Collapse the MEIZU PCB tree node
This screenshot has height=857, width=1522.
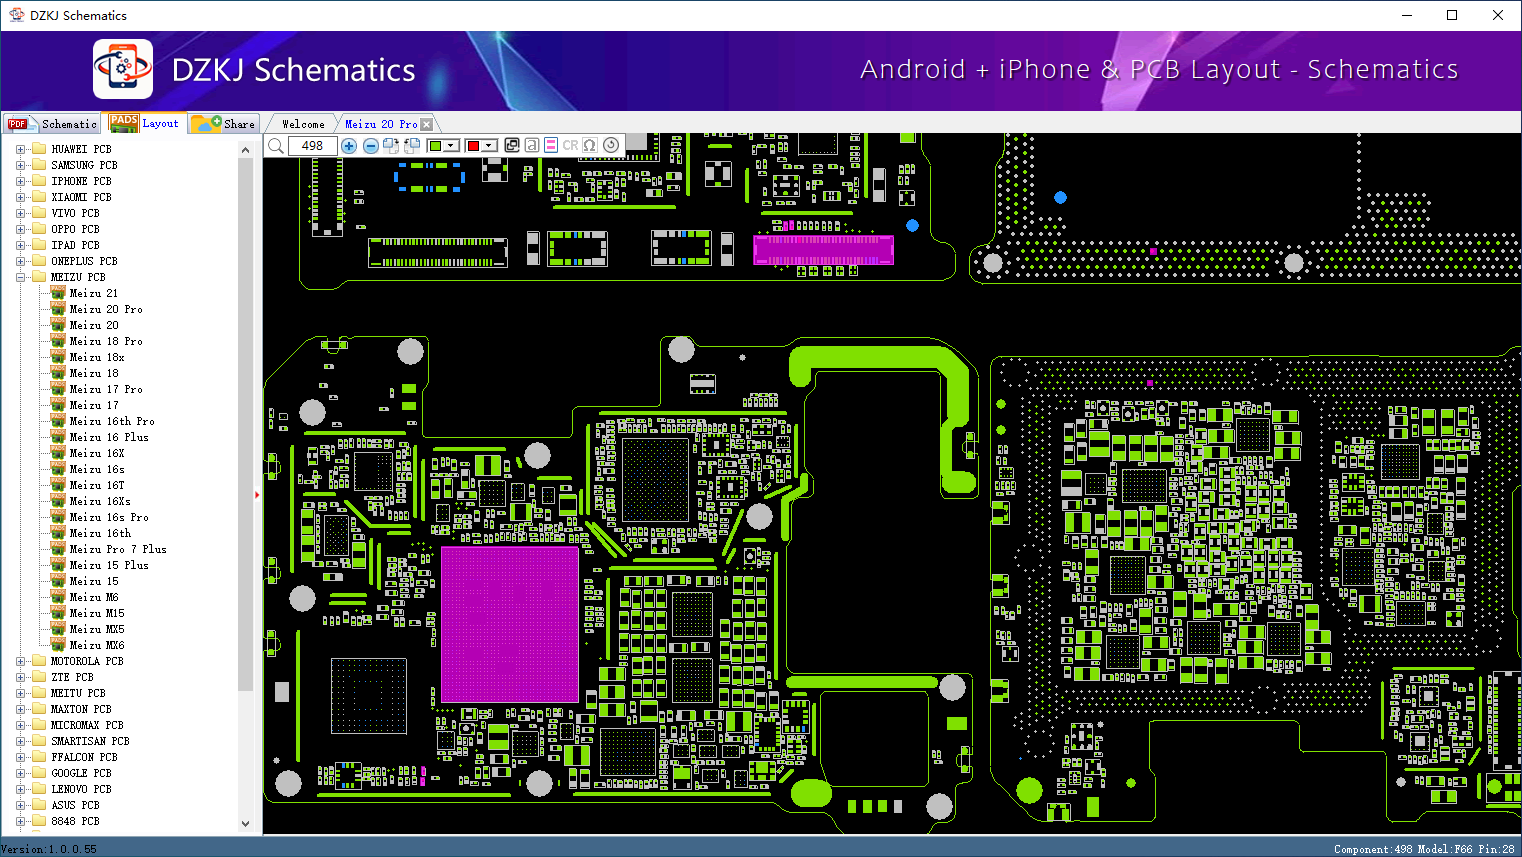20,277
